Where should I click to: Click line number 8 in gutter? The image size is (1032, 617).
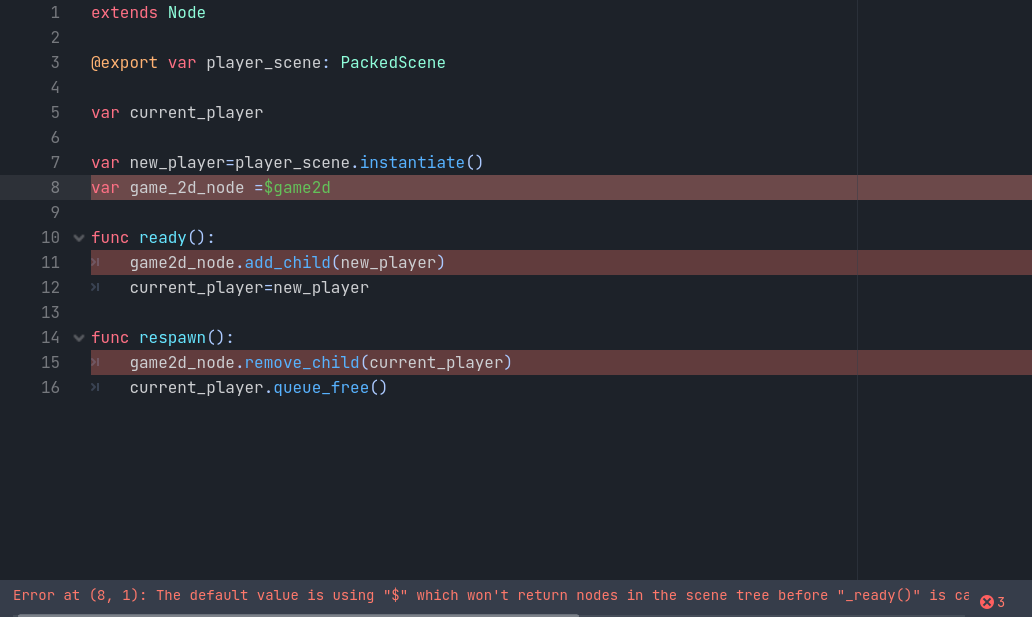pos(55,188)
